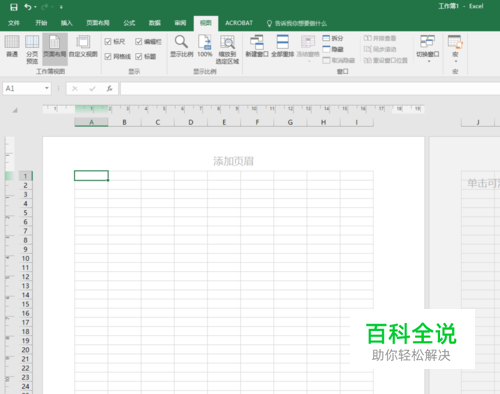Open the Name Box dropdown arrow

pos(47,88)
